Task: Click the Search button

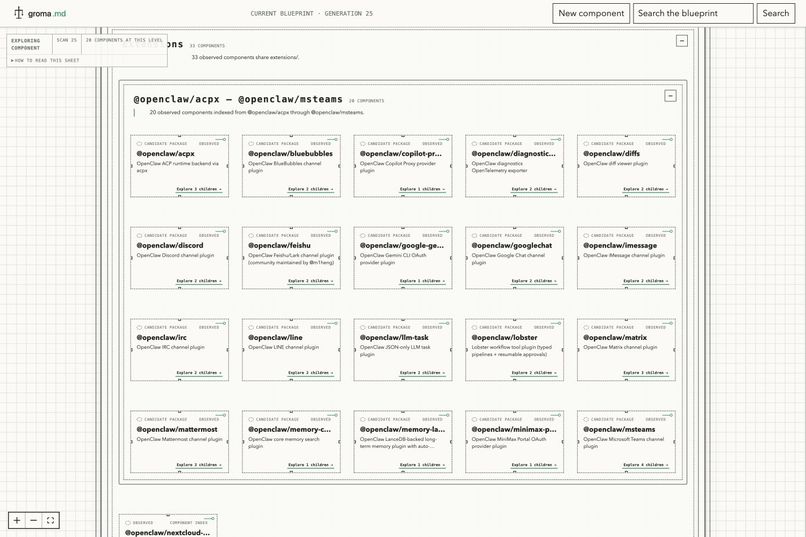Action: (775, 13)
